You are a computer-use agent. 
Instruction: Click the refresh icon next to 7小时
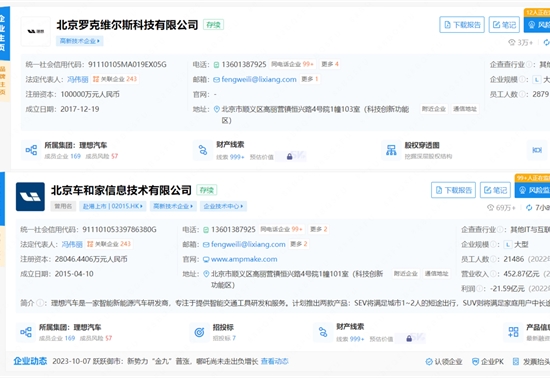coord(529,208)
